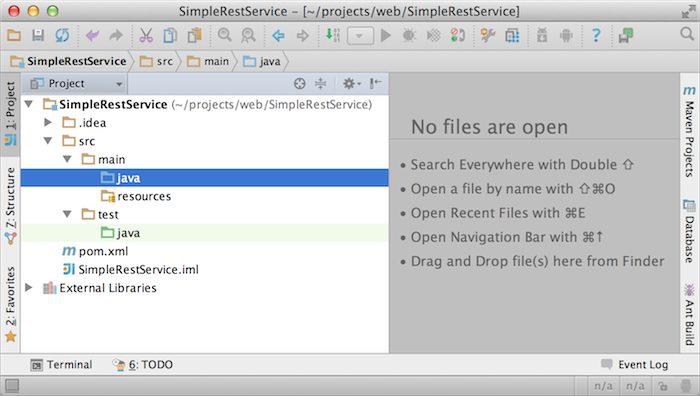Click the SDK Manager android icon

pos(566,35)
